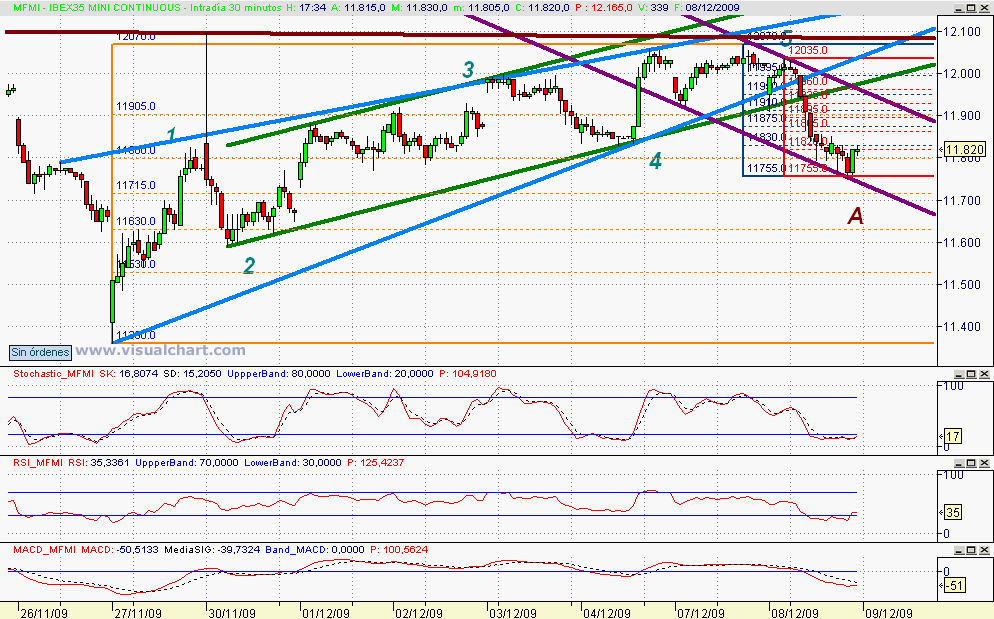994x619 pixels.
Task: Click the 'Sin órdenes' button
Action: (41, 352)
